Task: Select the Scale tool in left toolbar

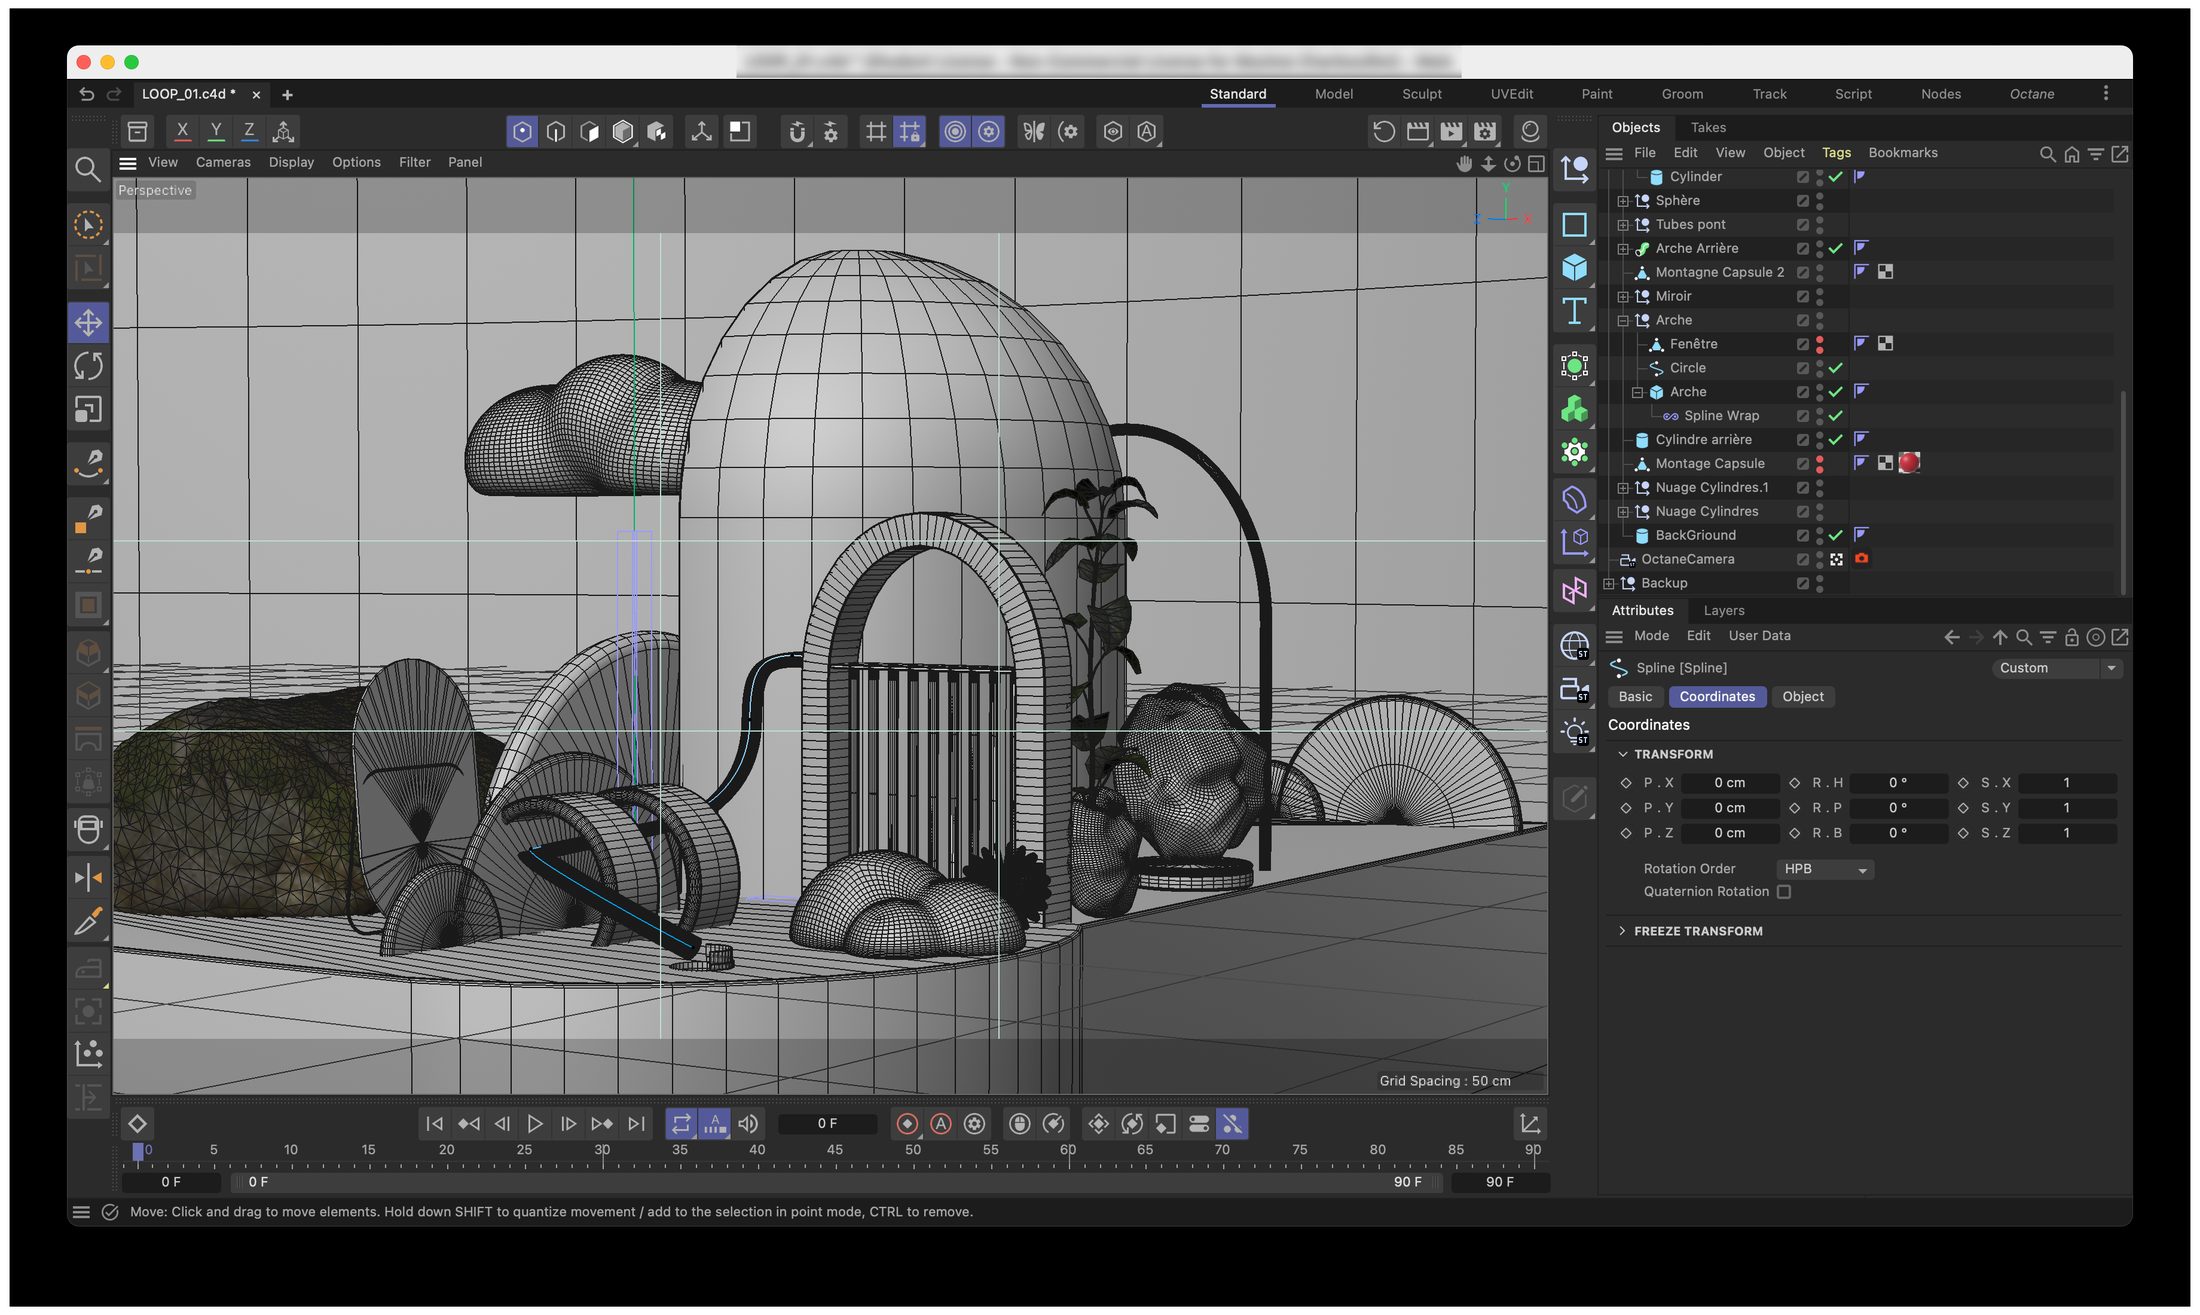Action: [88, 409]
